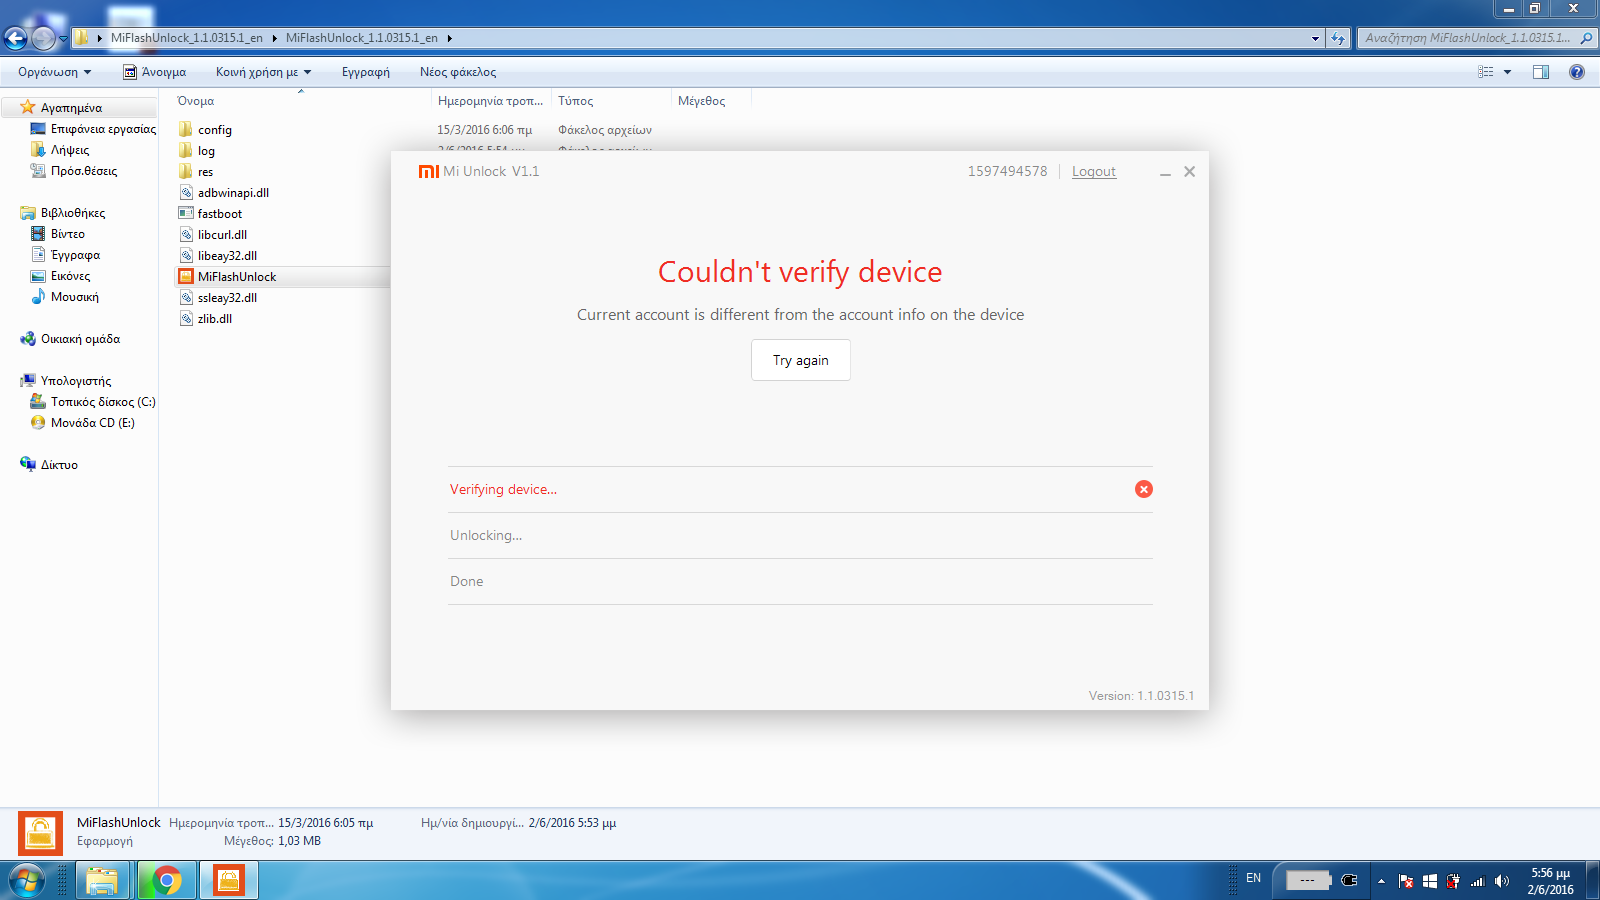Screen dimensions: 1600x900
Task: Click Νέος φάκελος in the toolbar
Action: tap(457, 72)
